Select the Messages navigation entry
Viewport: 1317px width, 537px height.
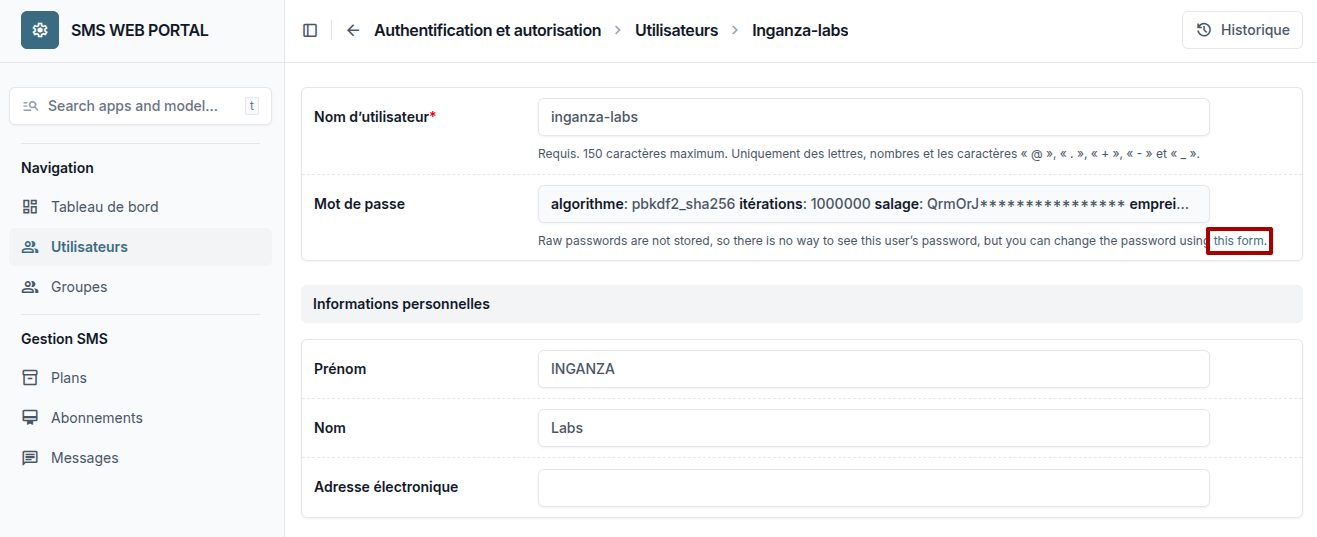click(140, 458)
